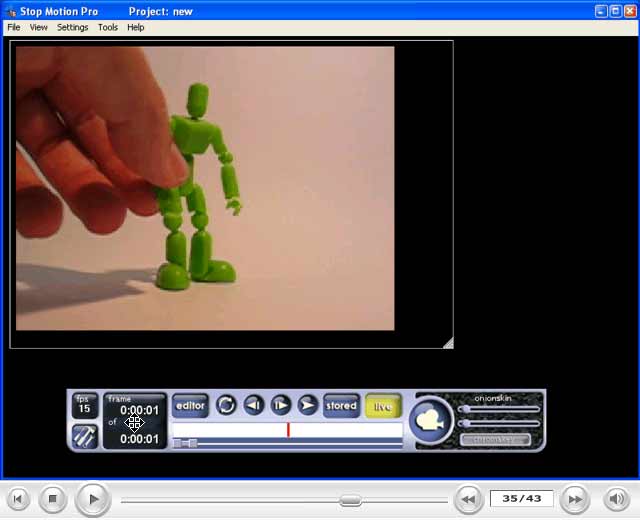Step forward one frame in control panel
The image size is (640, 520).
(281, 405)
